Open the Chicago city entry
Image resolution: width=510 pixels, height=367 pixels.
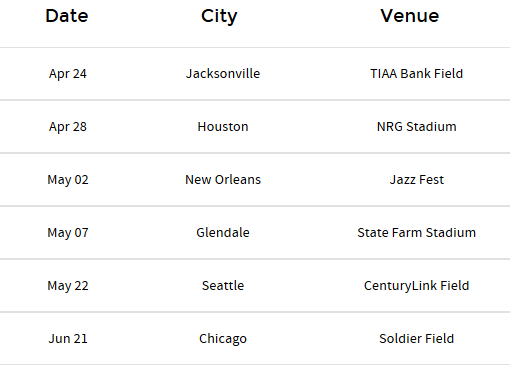click(x=223, y=339)
